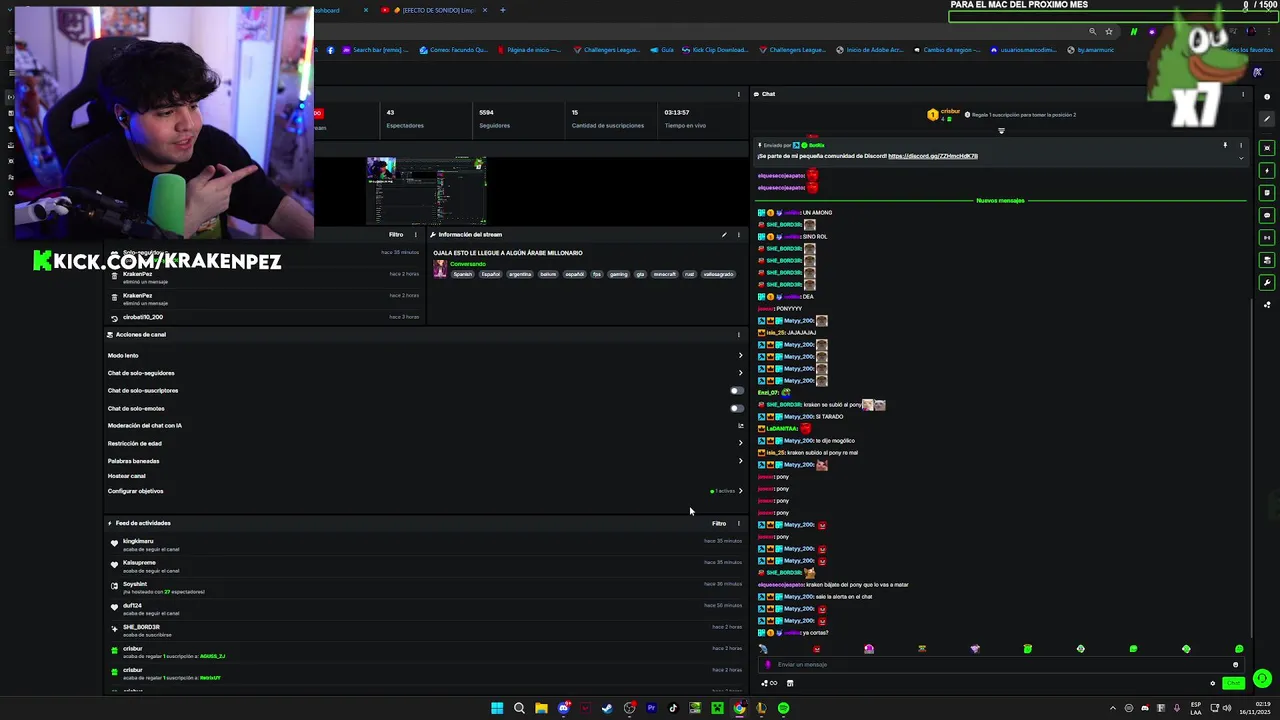This screenshot has height=720, width=1280.
Task: Select the purple dome quick emote
Action: (x=869, y=649)
